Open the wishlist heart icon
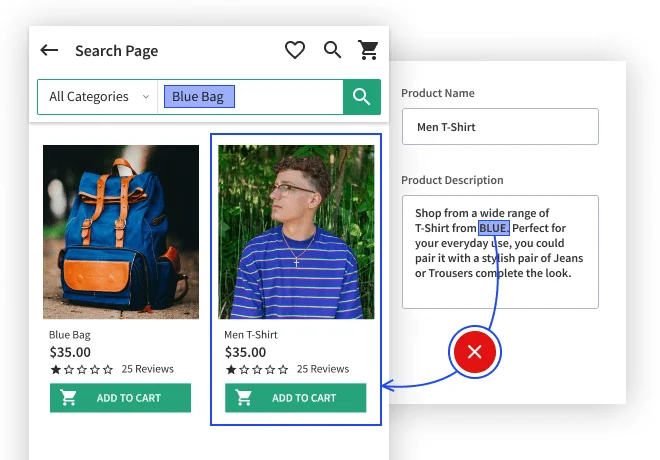This screenshot has width=660, height=460. [x=294, y=50]
